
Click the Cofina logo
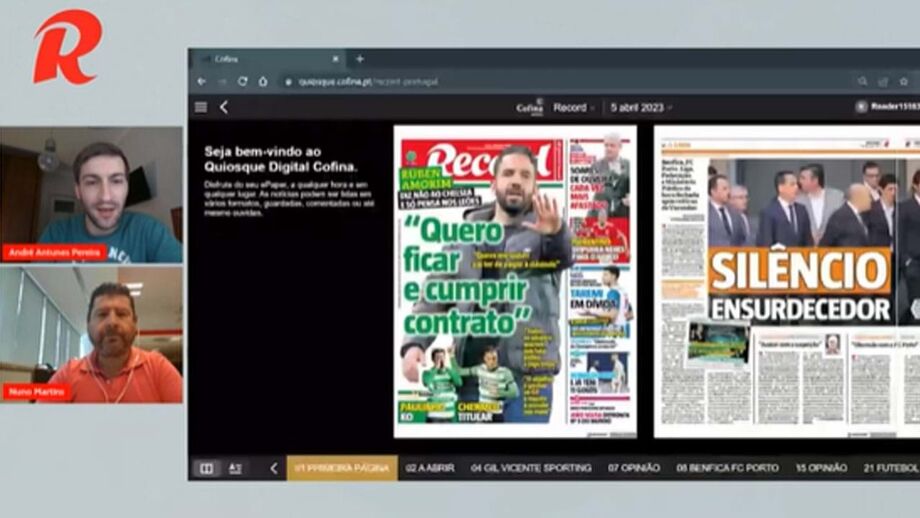[x=529, y=107]
